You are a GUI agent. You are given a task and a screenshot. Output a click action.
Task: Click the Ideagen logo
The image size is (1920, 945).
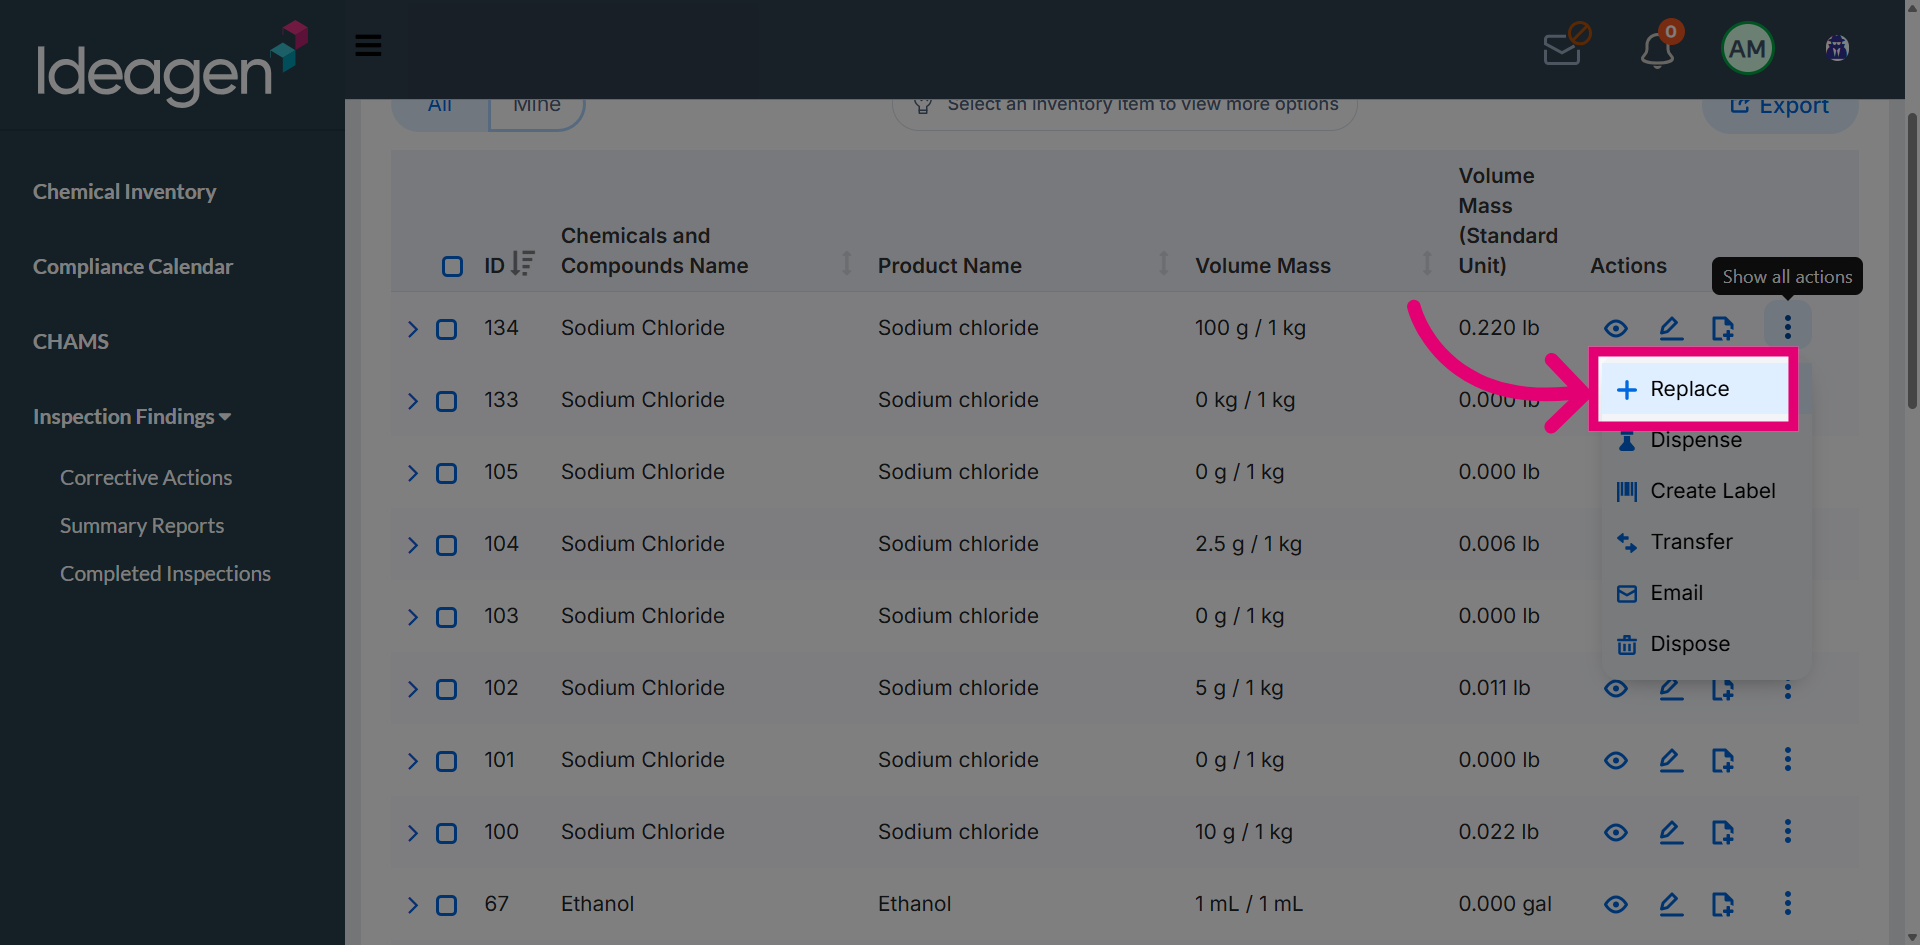click(x=172, y=64)
